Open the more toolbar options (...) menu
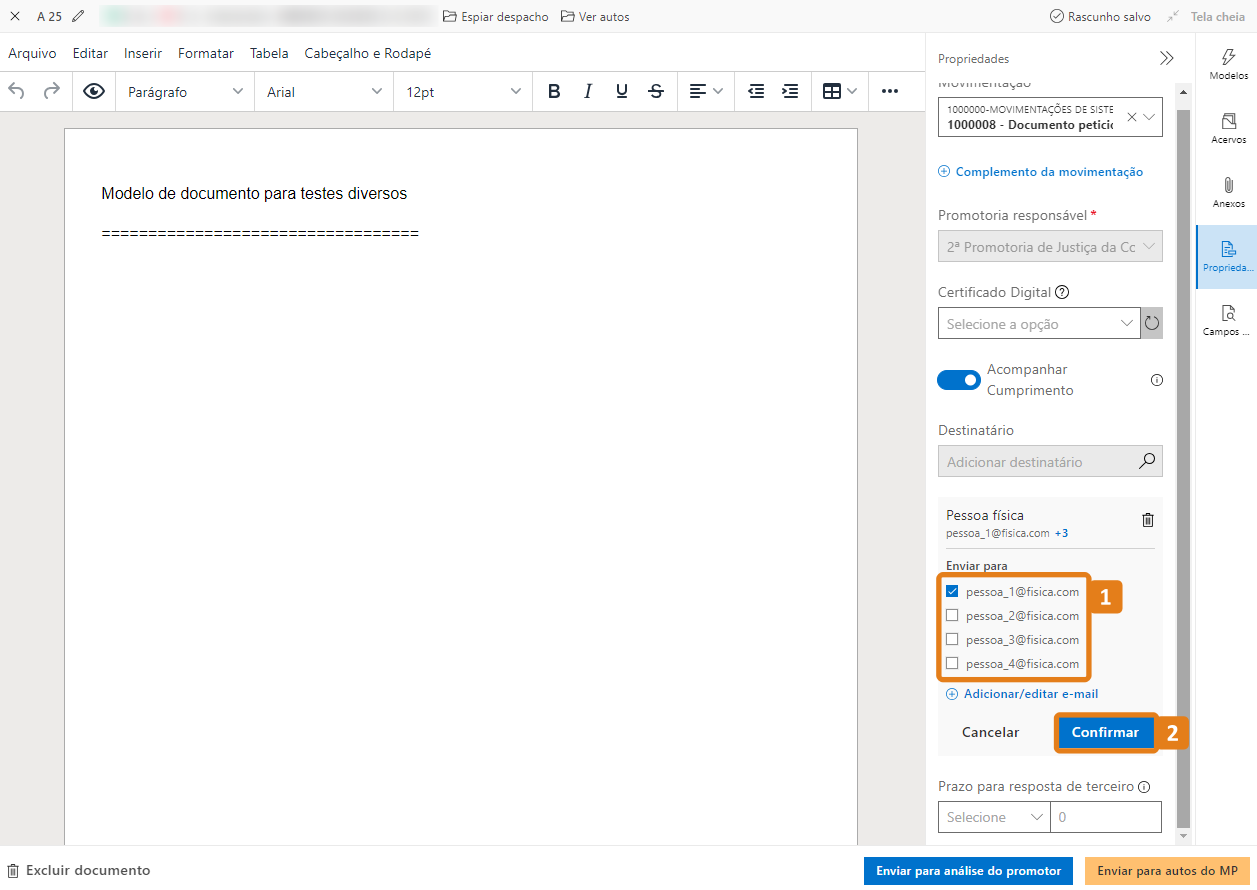 pos(890,91)
